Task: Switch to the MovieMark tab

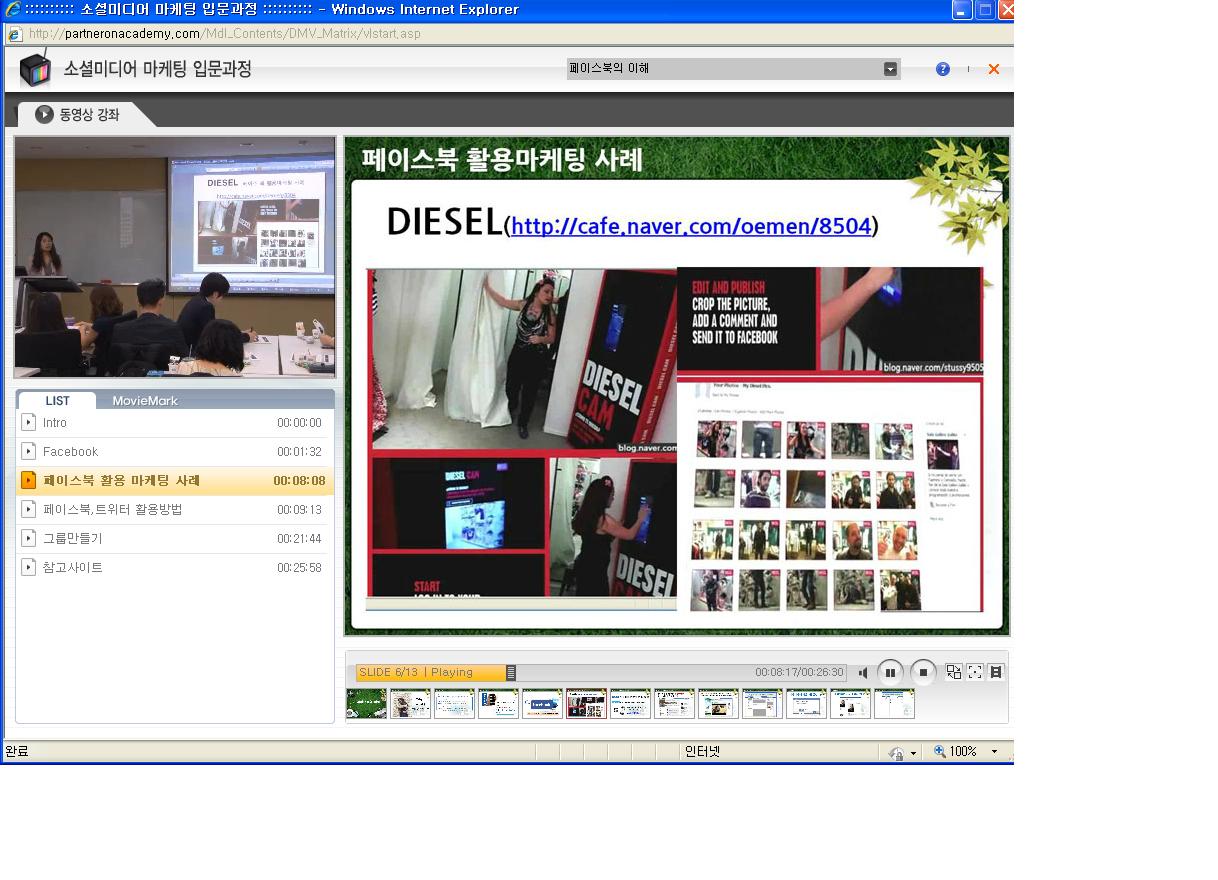Action: (x=145, y=401)
